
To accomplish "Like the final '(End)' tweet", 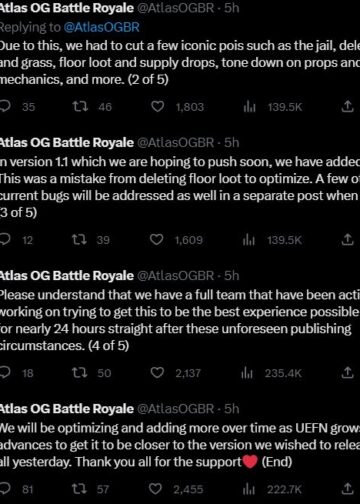I will click(x=155, y=489).
